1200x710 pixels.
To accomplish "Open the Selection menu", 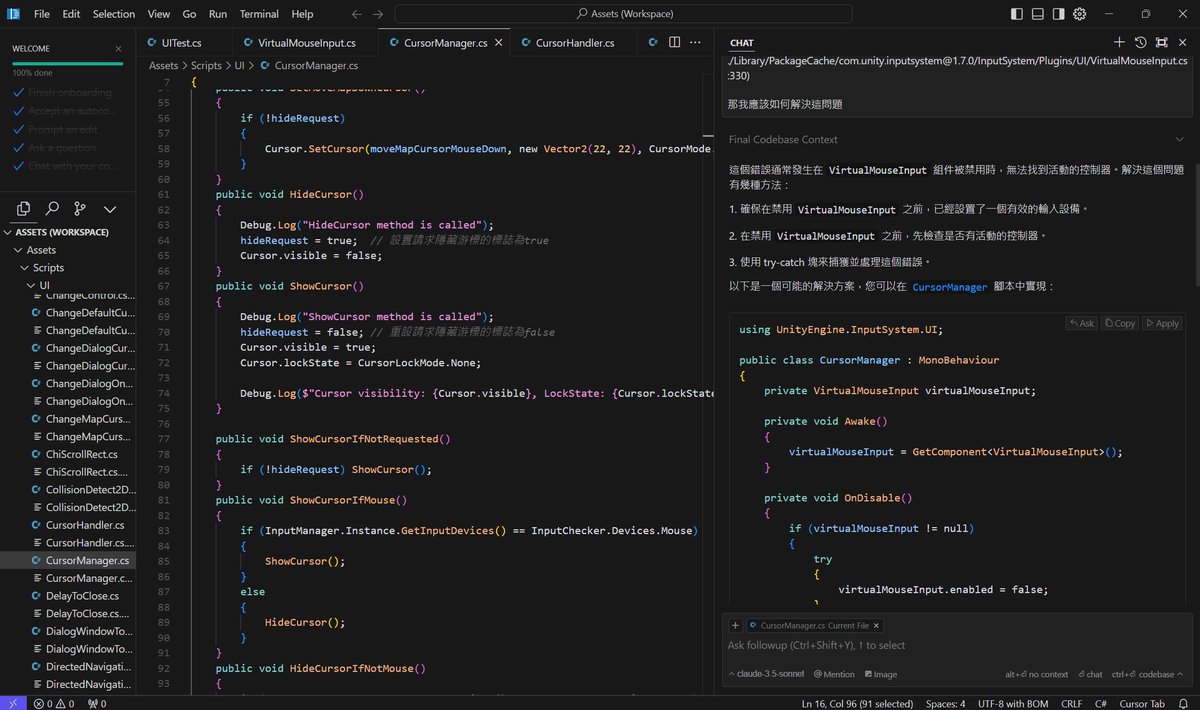I will point(113,14).
